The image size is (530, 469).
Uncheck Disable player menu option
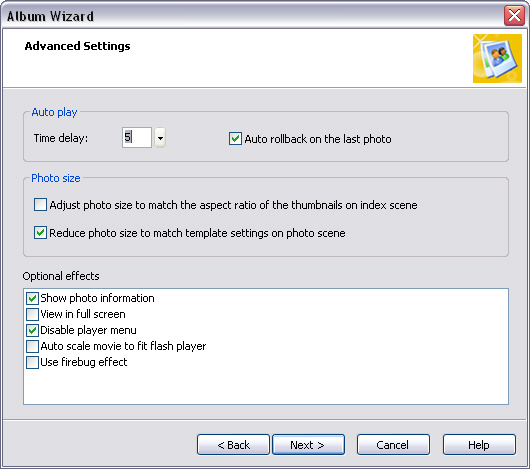(32, 330)
